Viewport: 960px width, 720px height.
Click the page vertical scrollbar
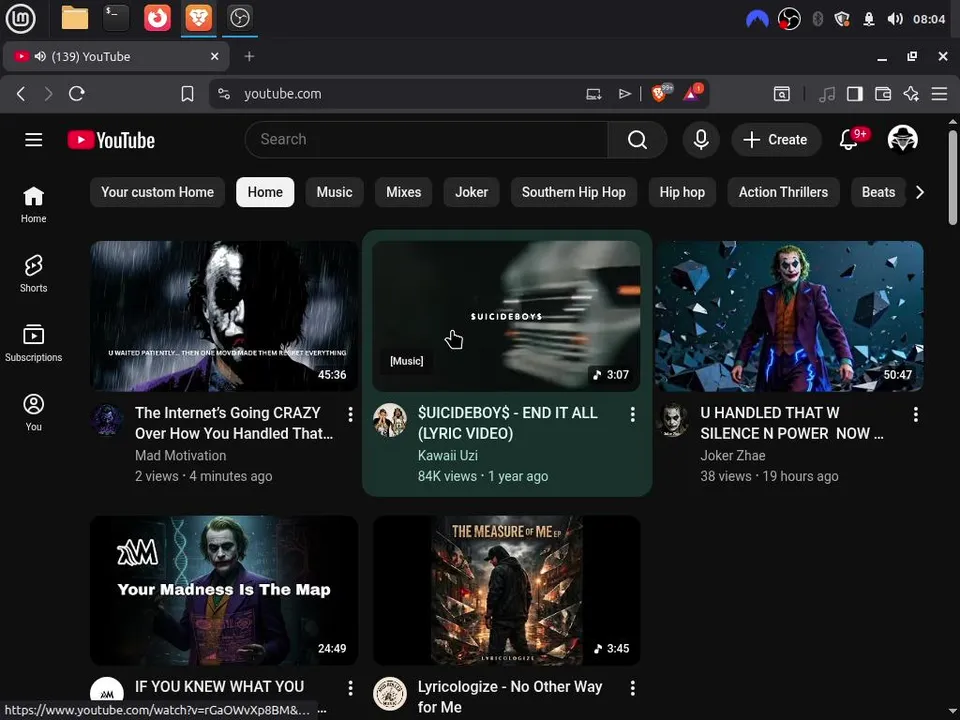(x=953, y=178)
